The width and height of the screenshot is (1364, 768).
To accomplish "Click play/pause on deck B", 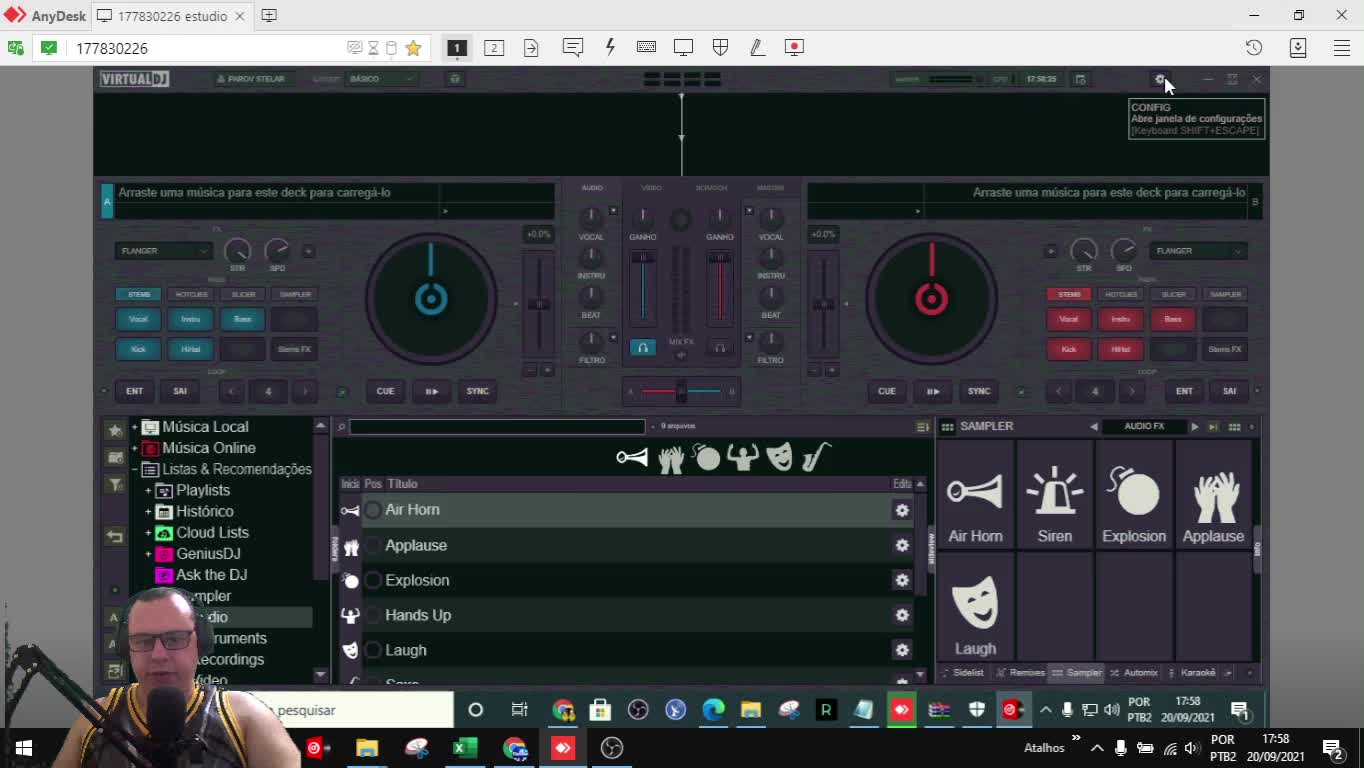I will (932, 391).
